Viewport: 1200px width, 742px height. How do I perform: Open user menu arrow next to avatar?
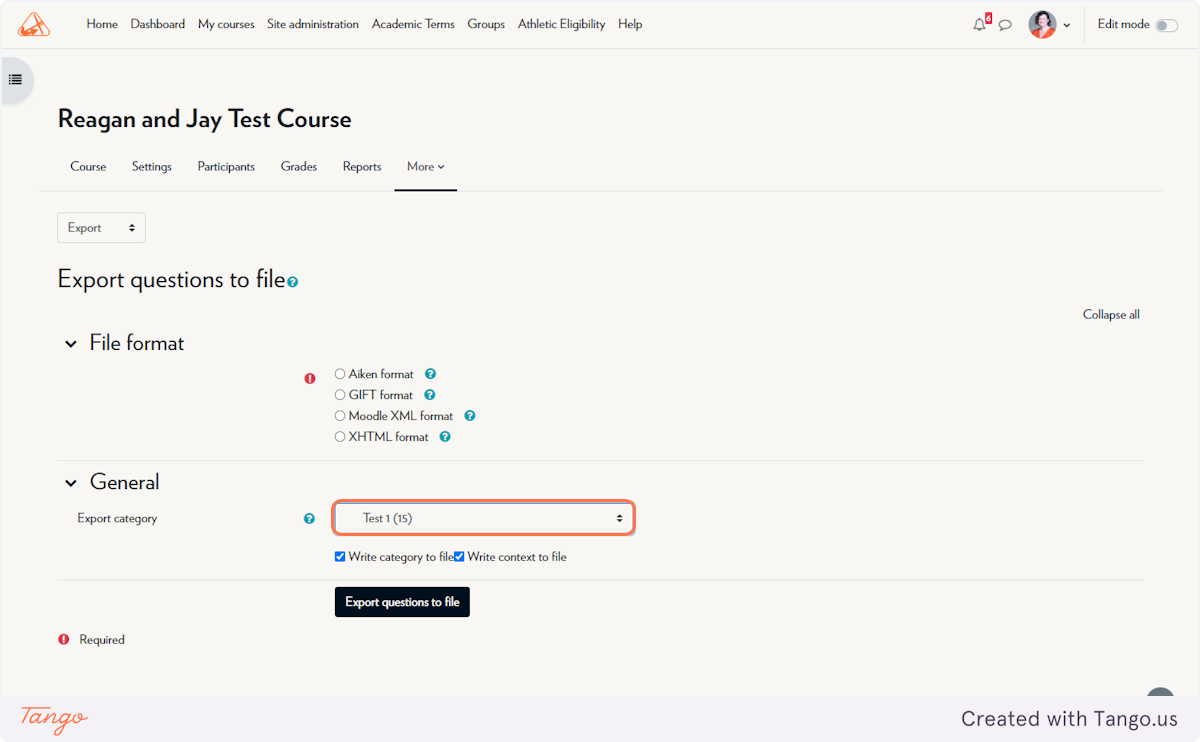point(1067,26)
